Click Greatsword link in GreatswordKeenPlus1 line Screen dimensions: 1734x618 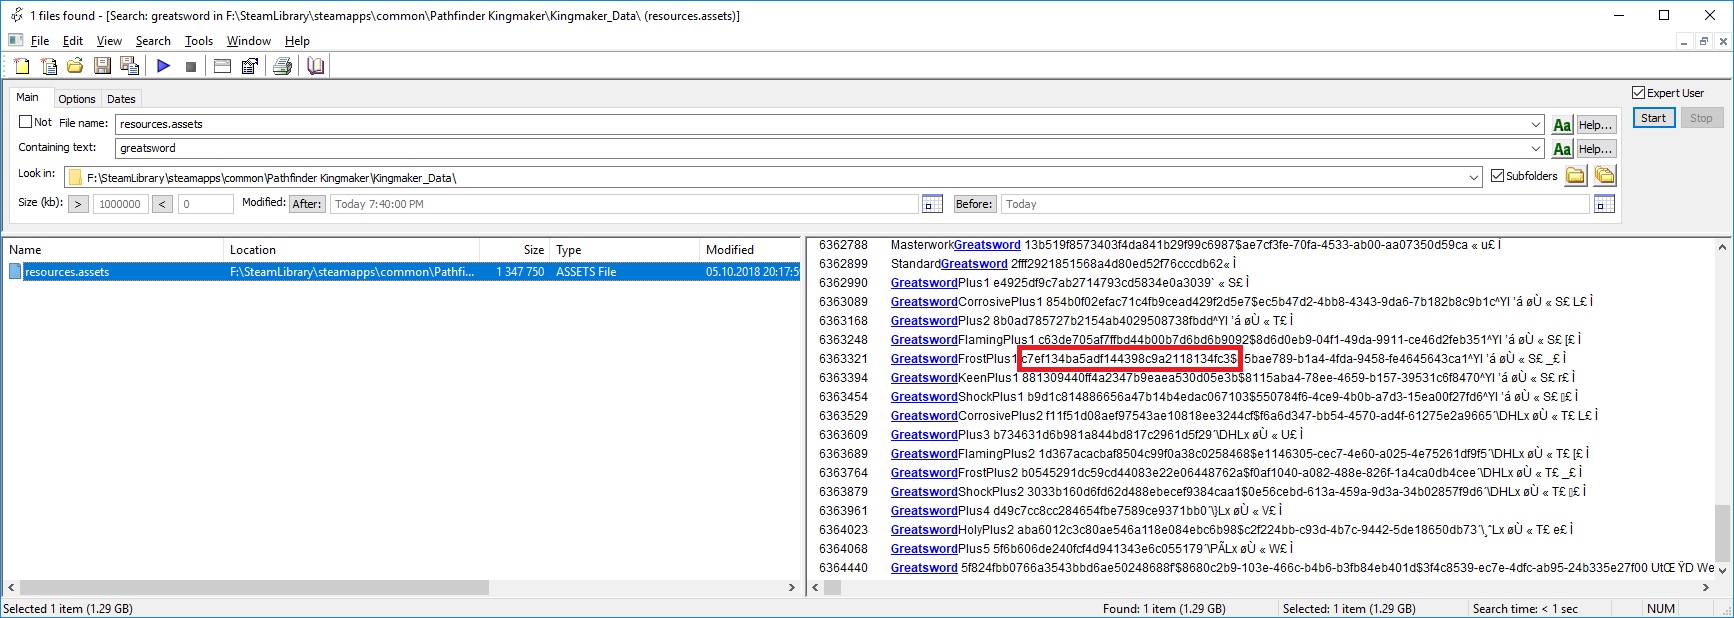pyautogui.click(x=924, y=378)
